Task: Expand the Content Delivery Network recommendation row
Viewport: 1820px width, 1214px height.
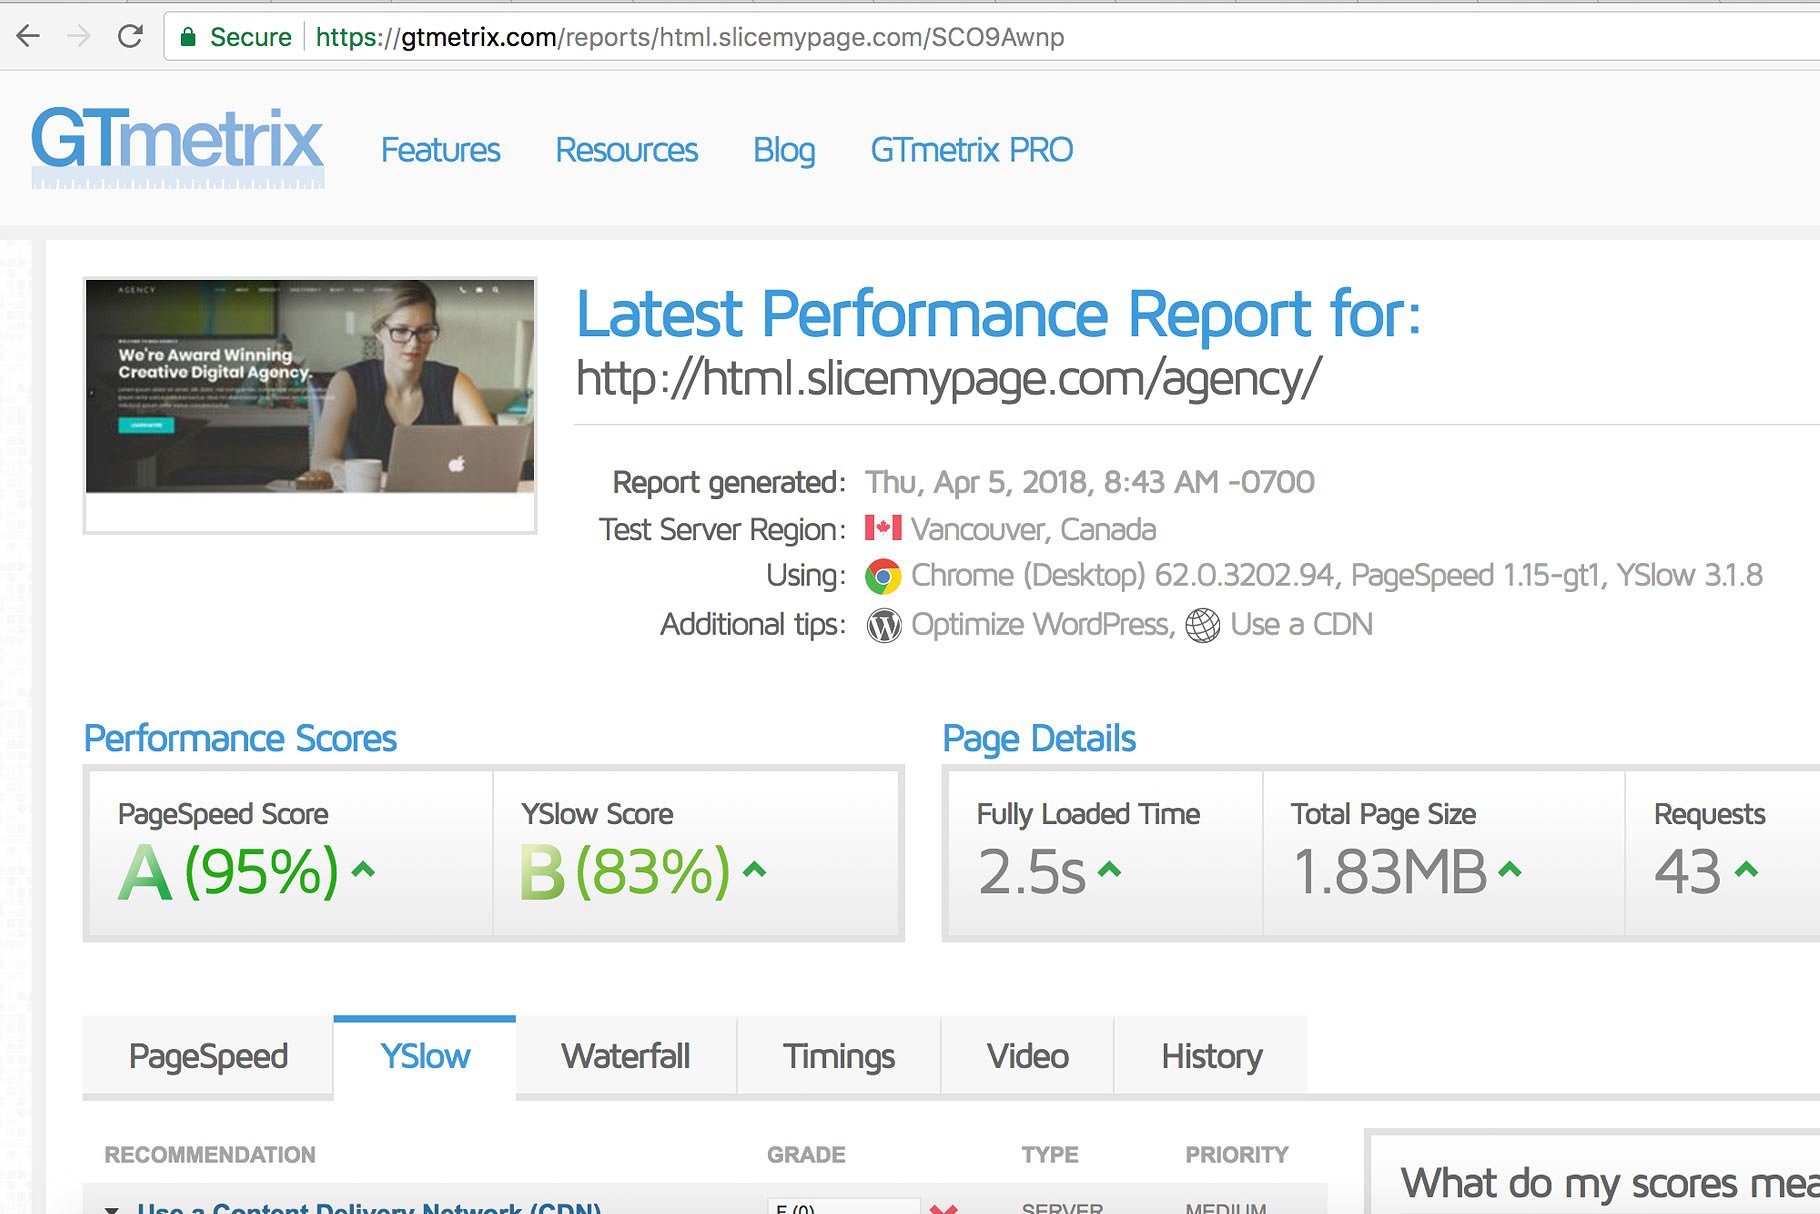Action: 112,1208
